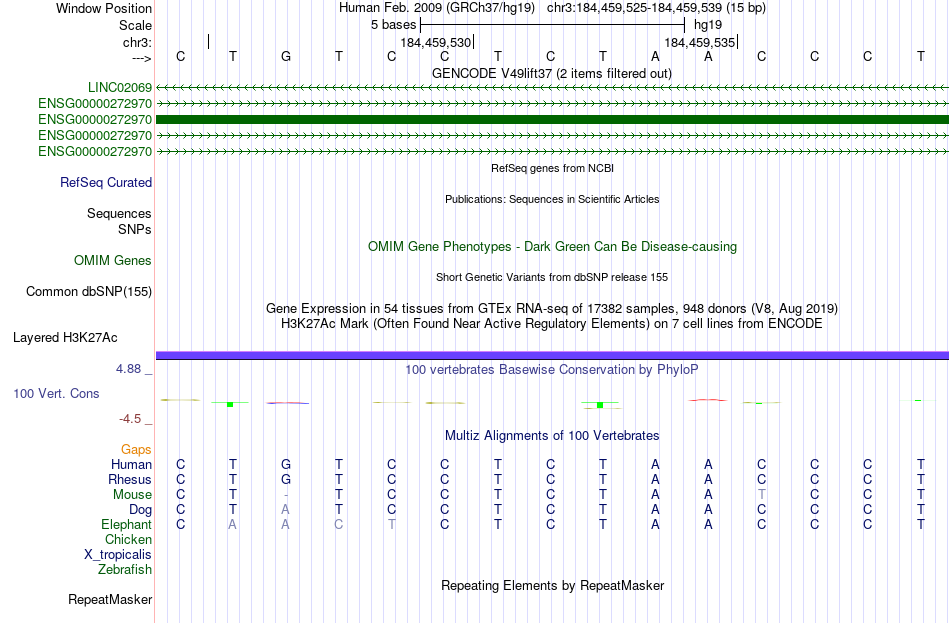Viewport: 950px width, 623px height.
Task: Open Multiz Alignments of 100 Vertebrates title
Action: [x=552, y=436]
